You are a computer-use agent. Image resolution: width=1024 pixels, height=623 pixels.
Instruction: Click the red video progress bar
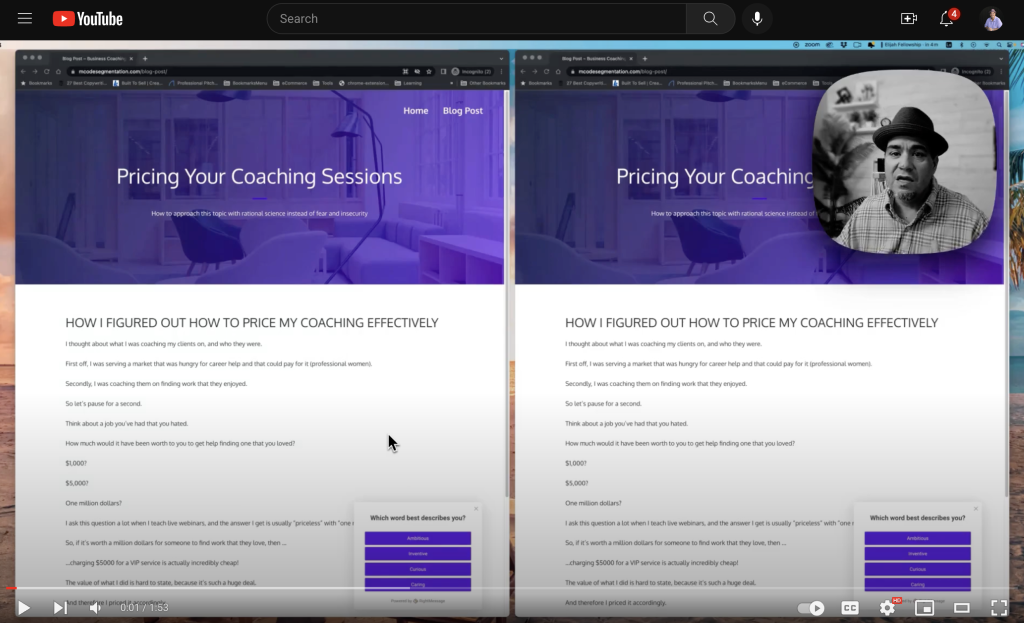[400, 589]
